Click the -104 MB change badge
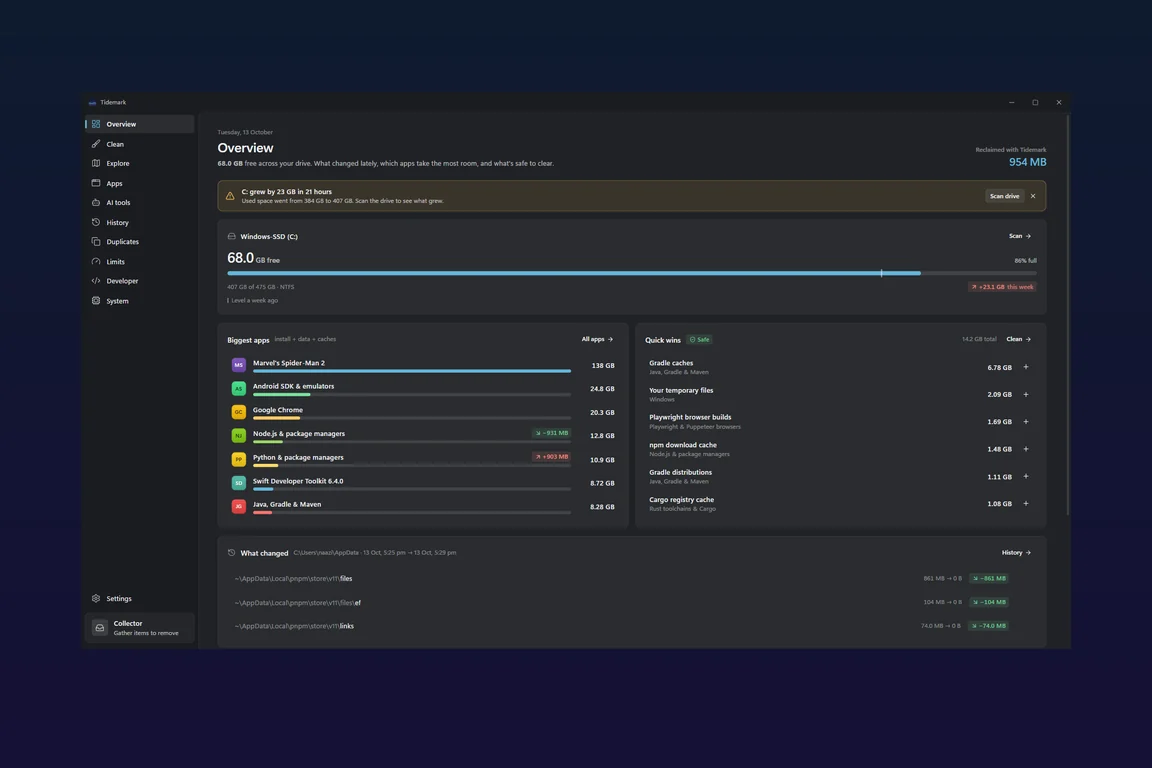The height and width of the screenshot is (768, 1152). [x=989, y=602]
